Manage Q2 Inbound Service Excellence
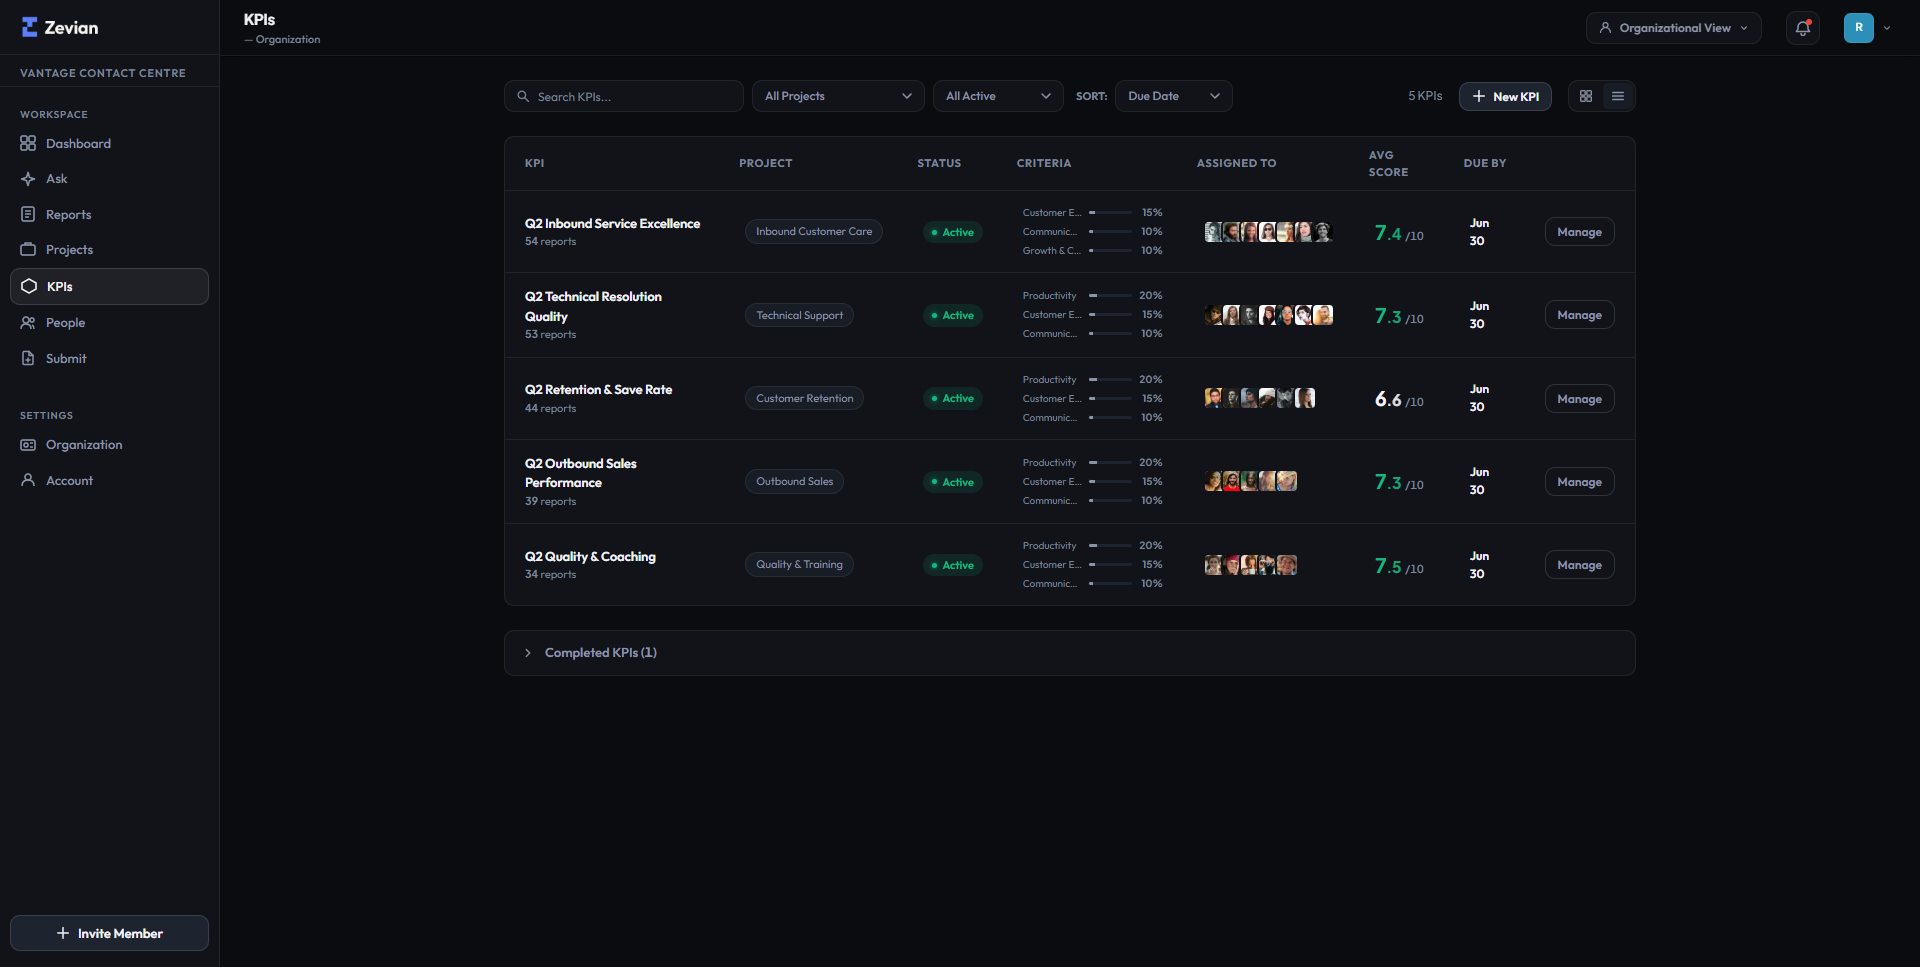The width and height of the screenshot is (1920, 967). click(x=1579, y=232)
